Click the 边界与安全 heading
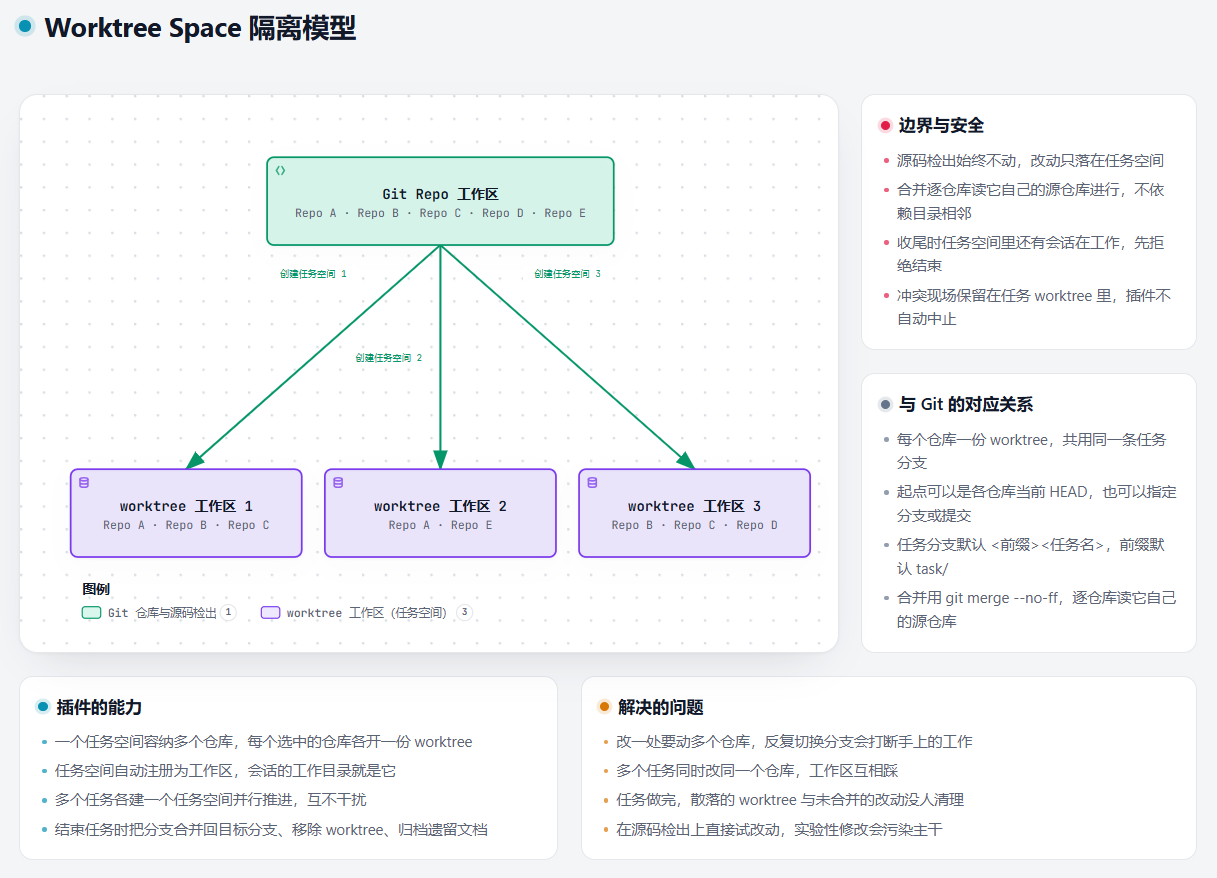 click(x=941, y=126)
